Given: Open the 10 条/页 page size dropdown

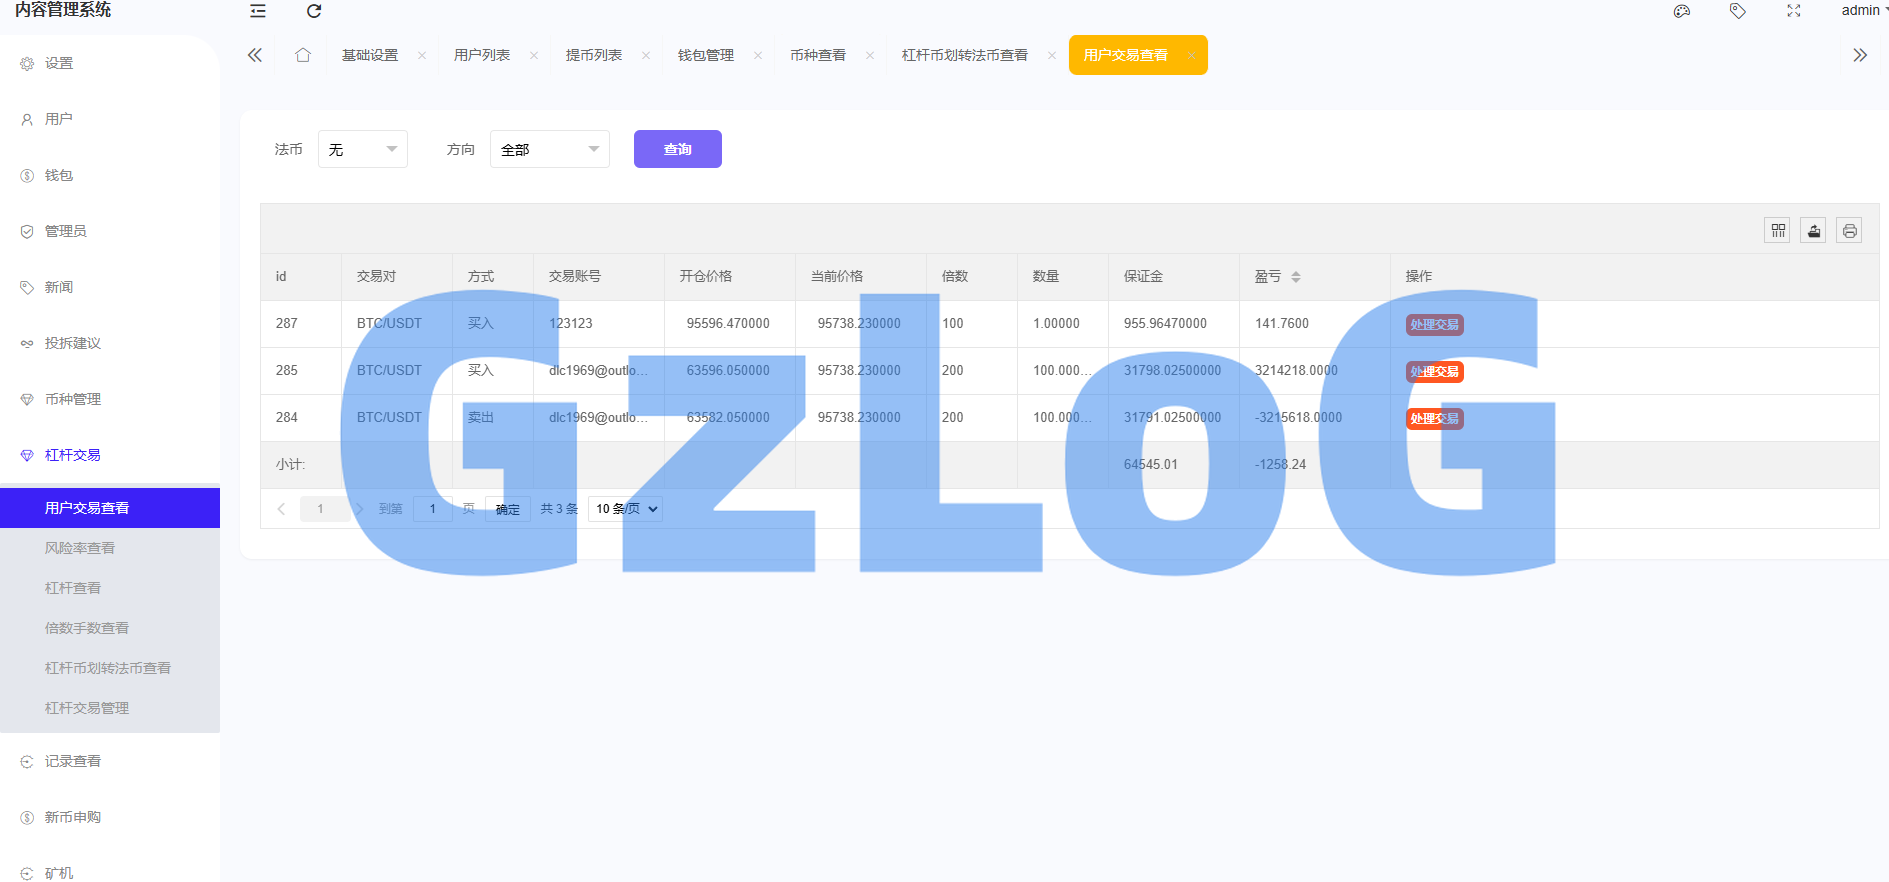Looking at the screenshot, I should tap(626, 509).
